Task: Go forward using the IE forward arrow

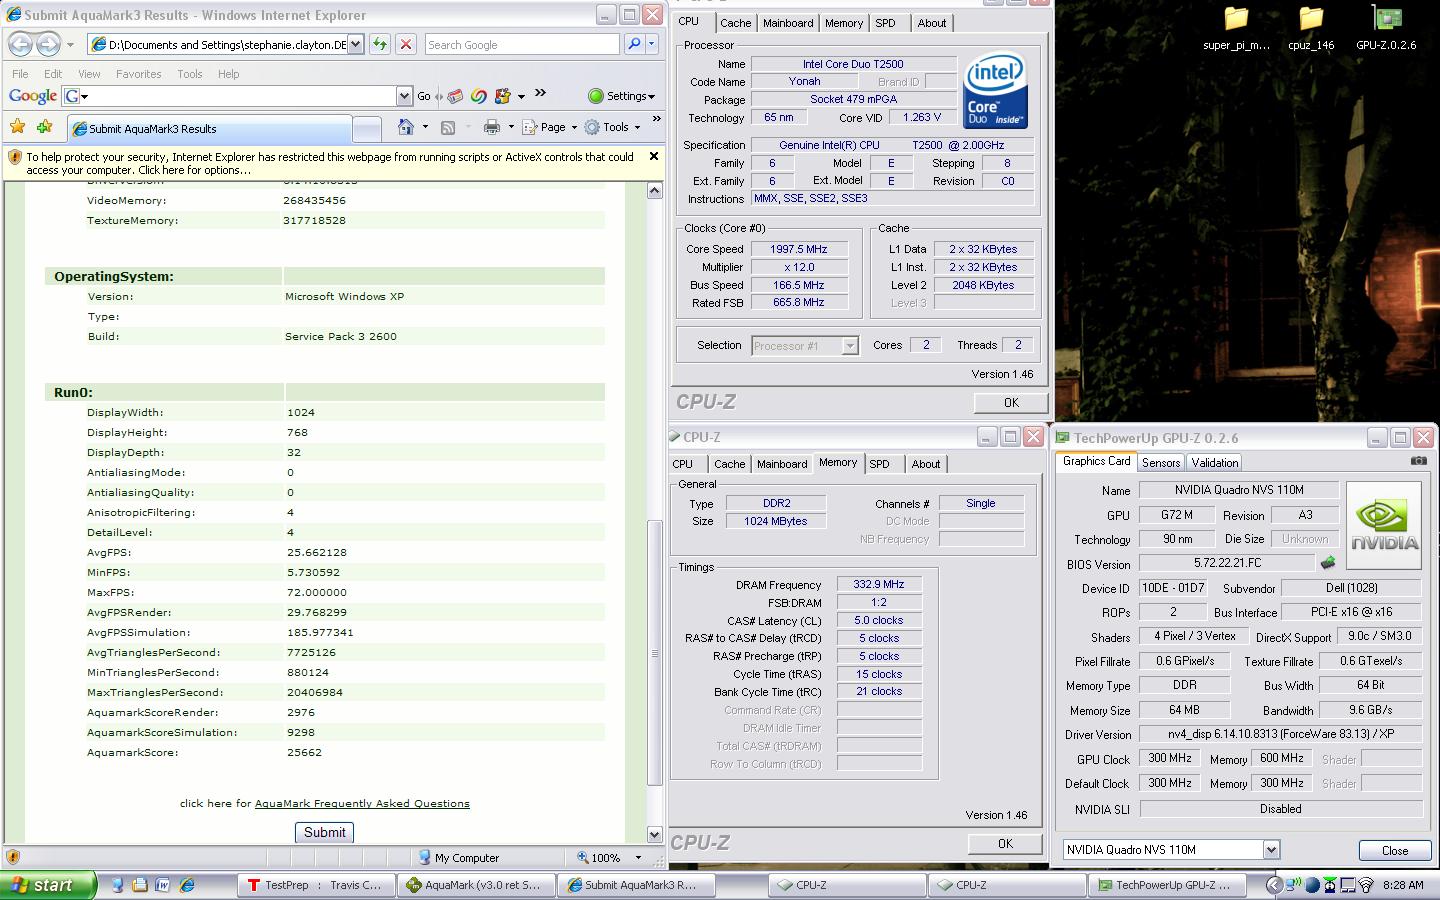Action: coord(48,44)
